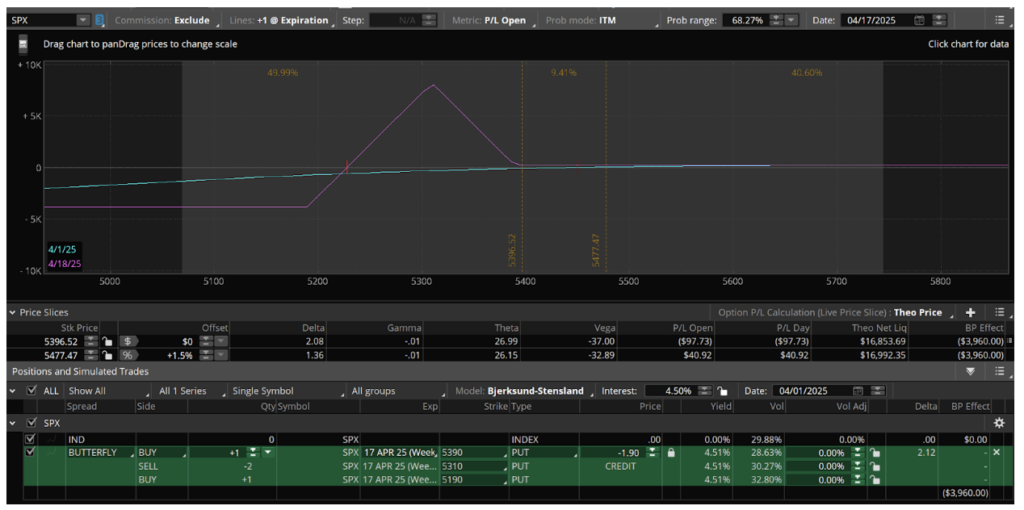Open the Lines +1 @ Expiration menu
This screenshot has width=1024, height=510.
pos(281,20)
